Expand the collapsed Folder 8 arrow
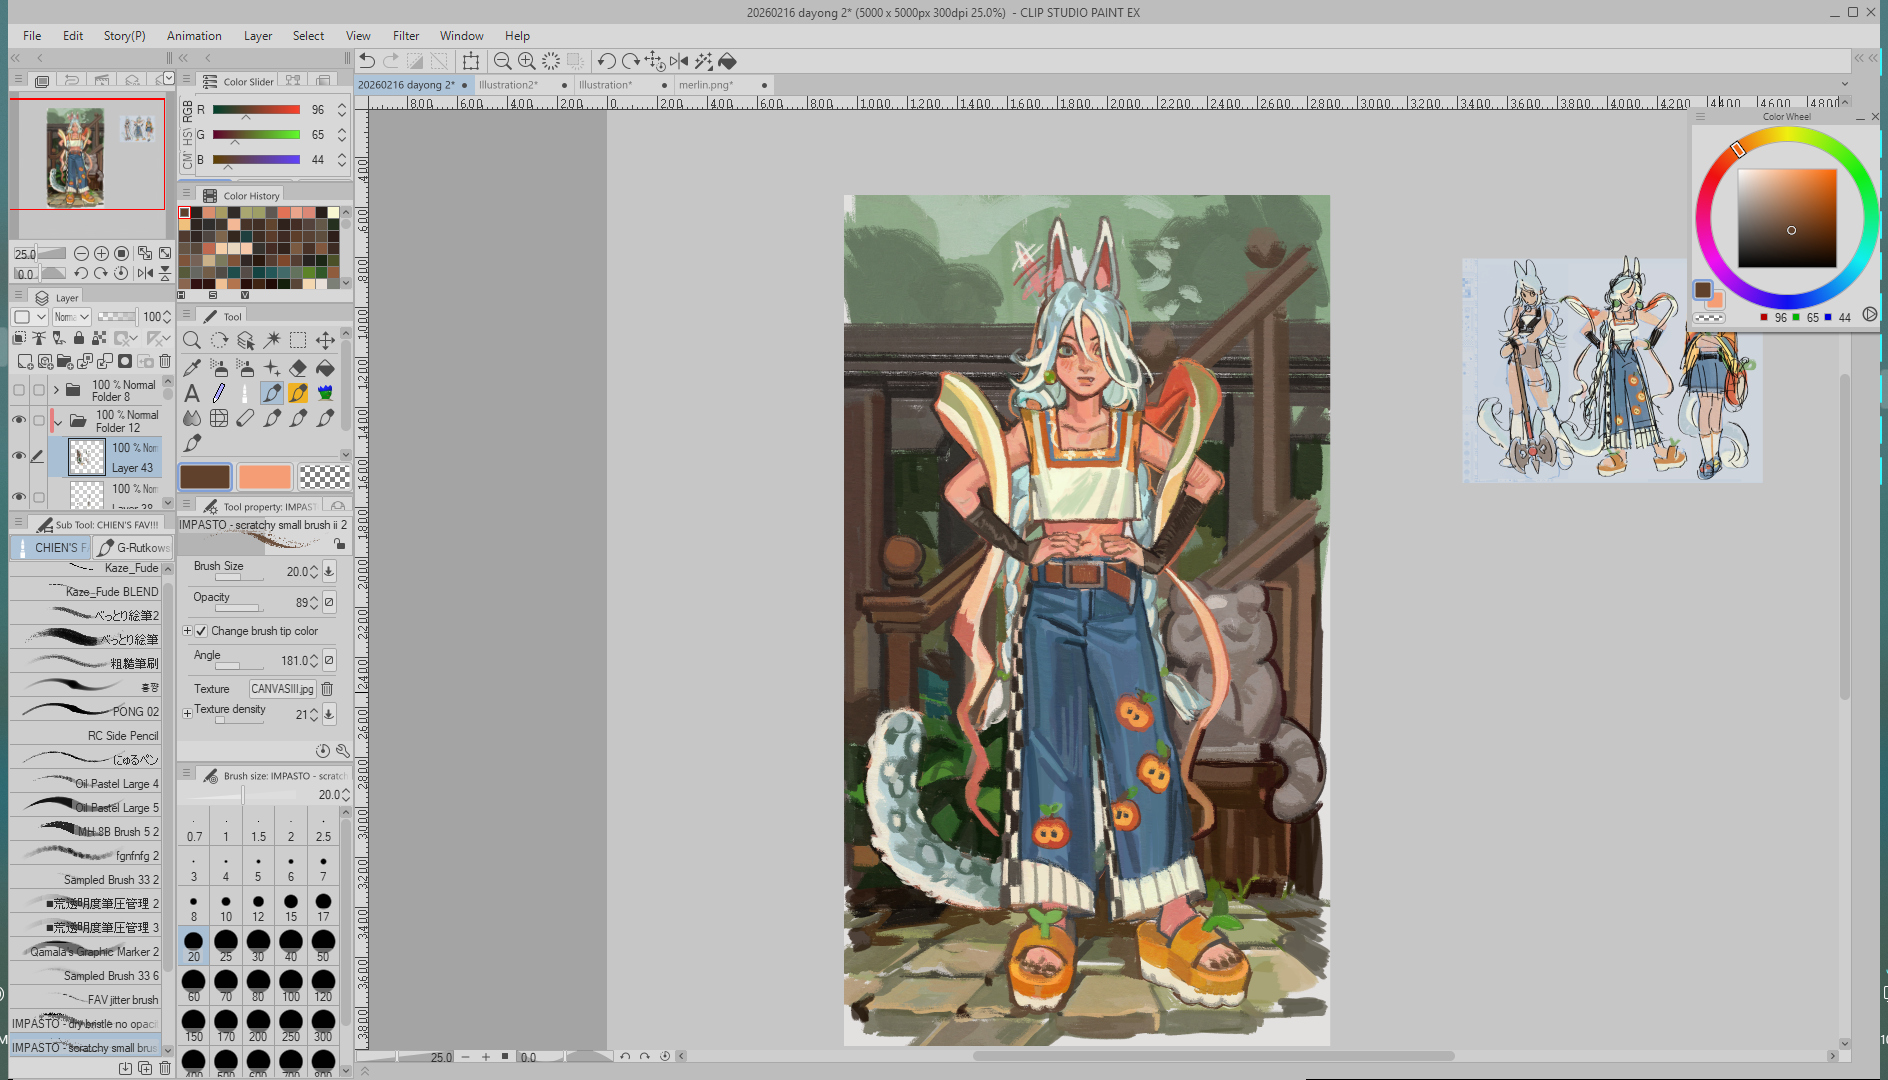This screenshot has width=1888, height=1080. (56, 390)
